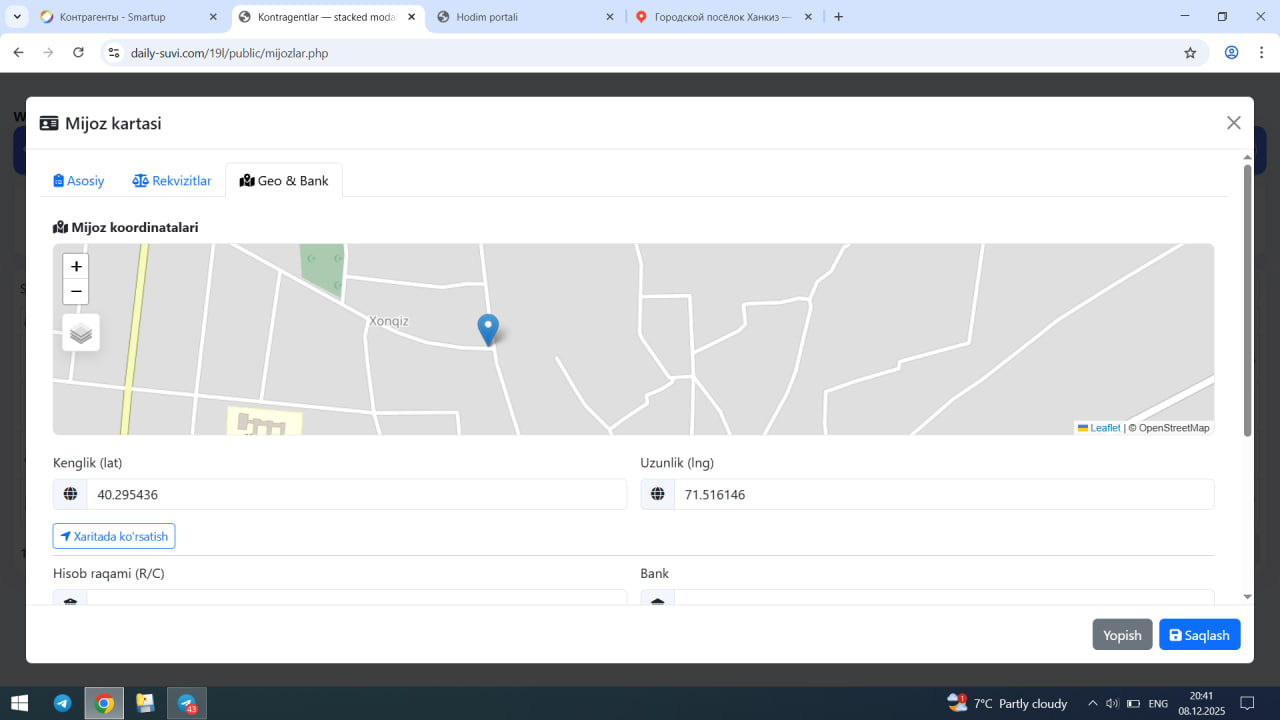Image resolution: width=1280 pixels, height=720 pixels.
Task: Click the Yopish button
Action: point(1122,635)
